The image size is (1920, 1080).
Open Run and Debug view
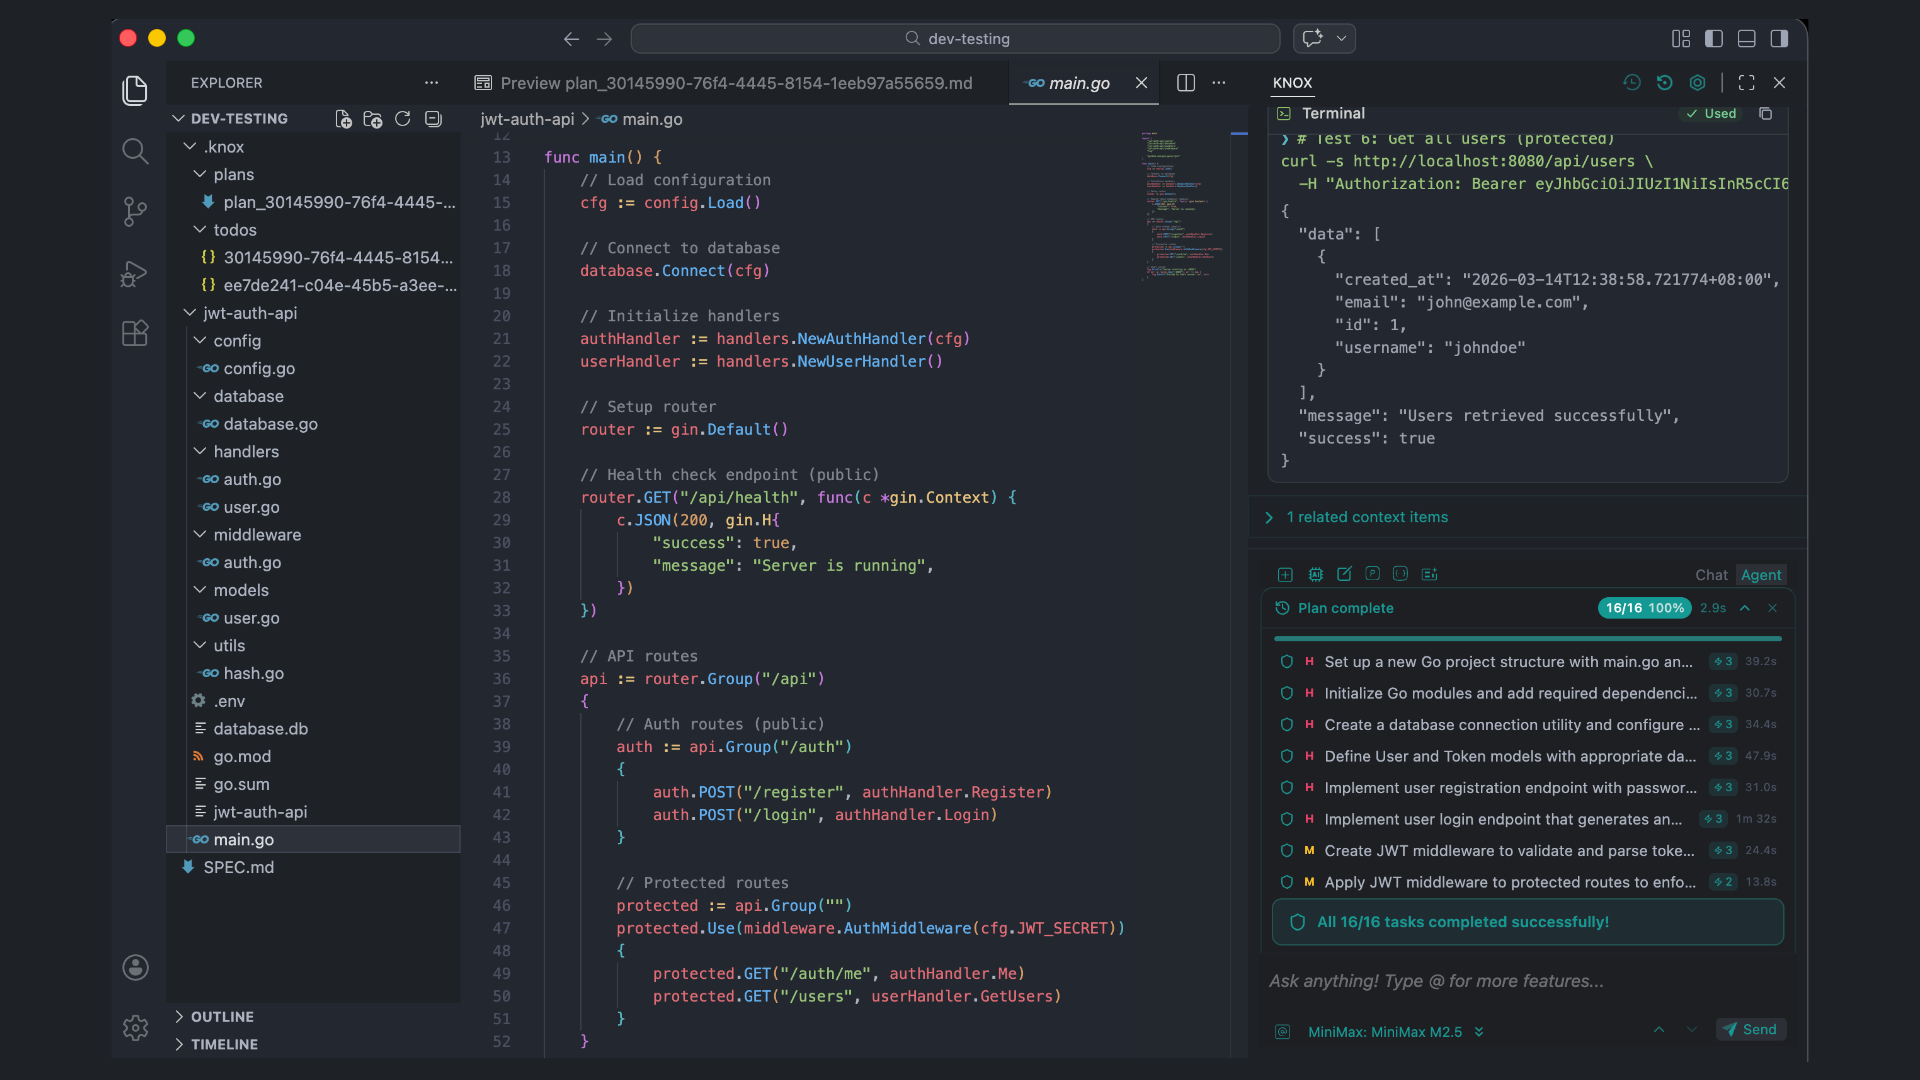(x=134, y=273)
